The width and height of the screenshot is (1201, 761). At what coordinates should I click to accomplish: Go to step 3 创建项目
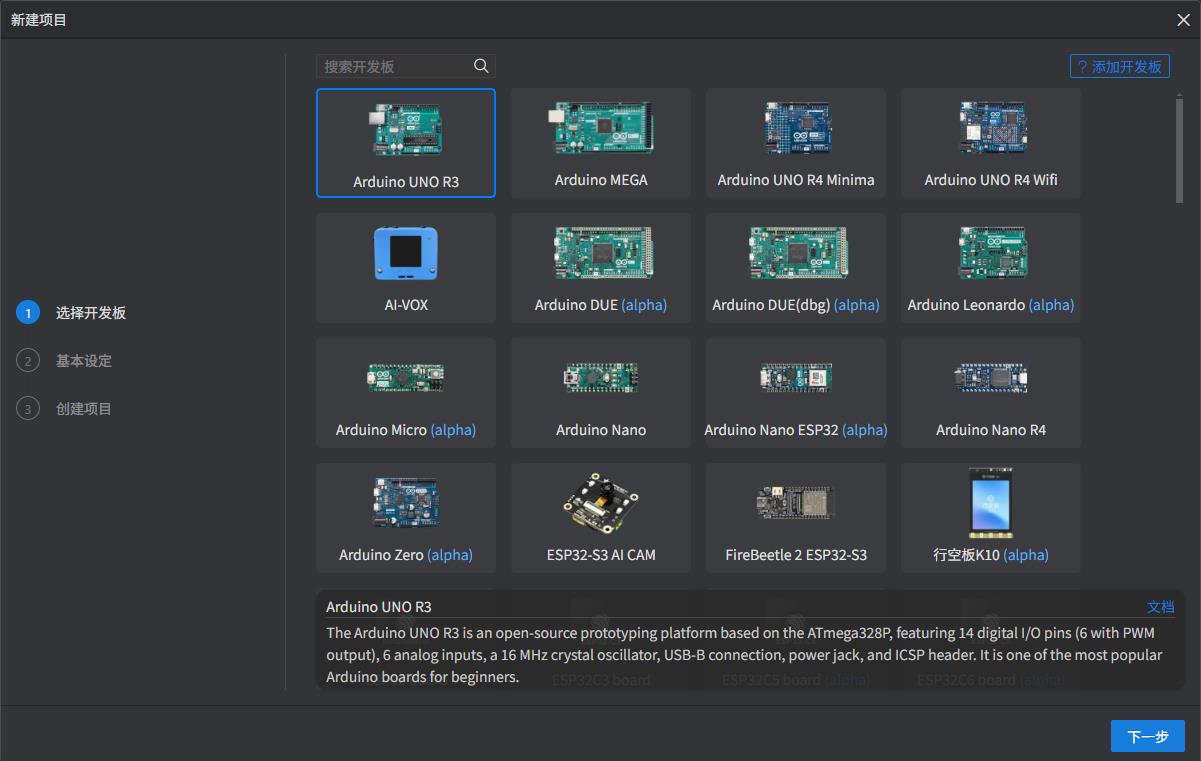(x=64, y=409)
